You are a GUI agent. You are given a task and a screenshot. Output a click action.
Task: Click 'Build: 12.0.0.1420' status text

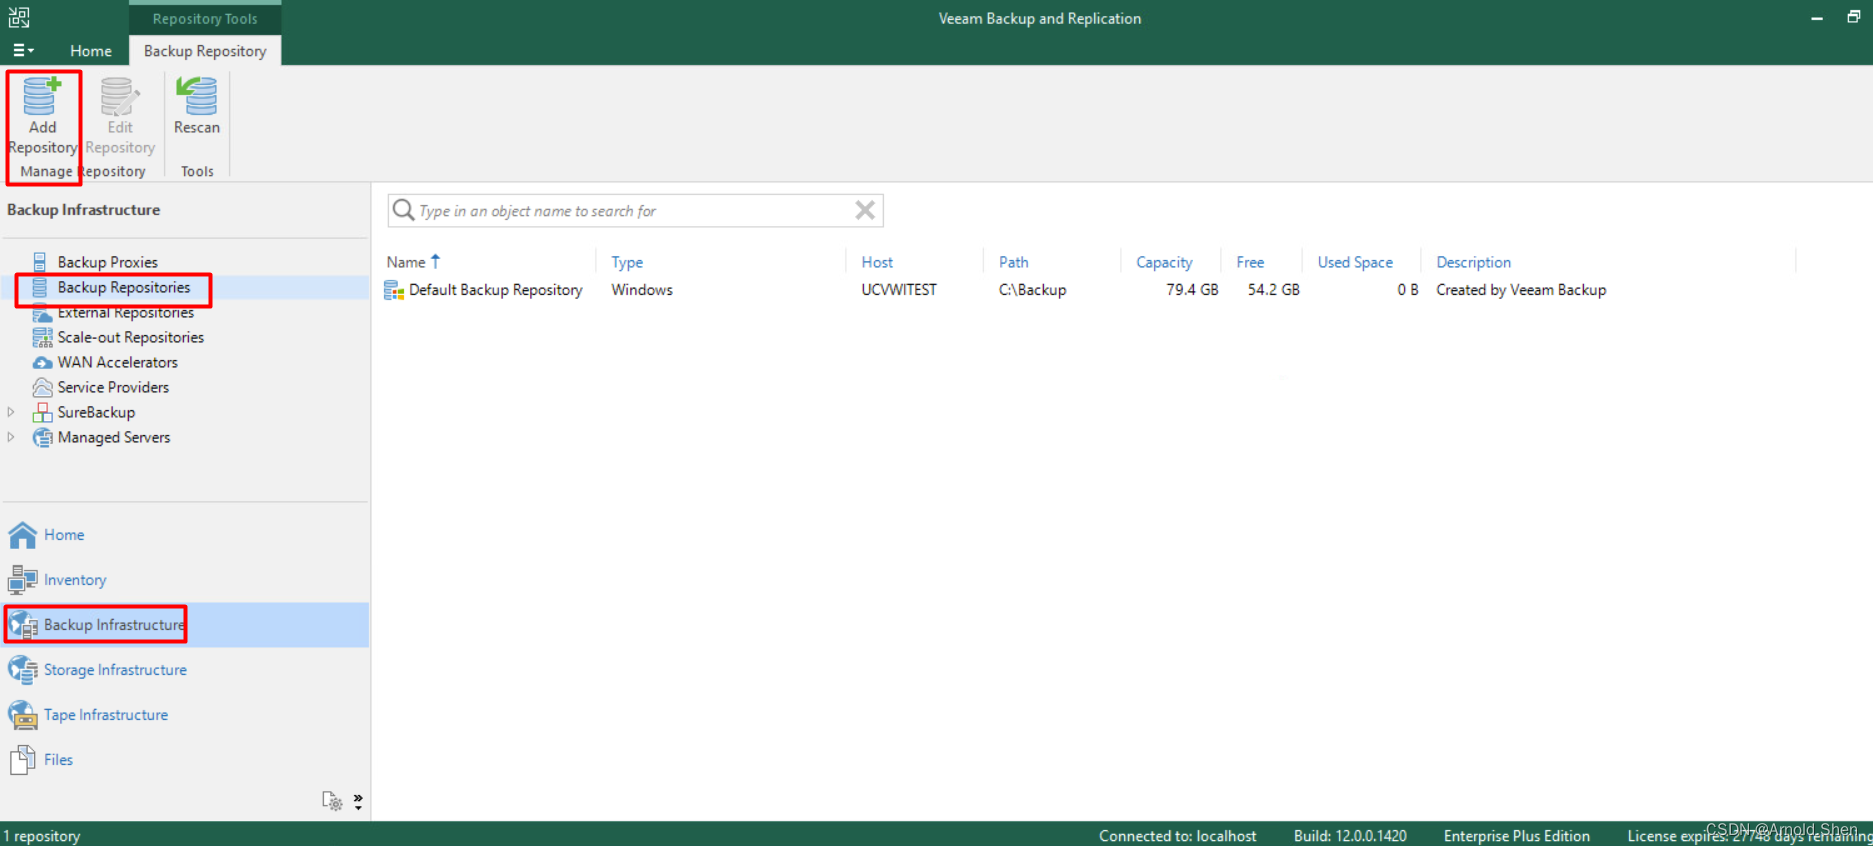pos(1350,836)
